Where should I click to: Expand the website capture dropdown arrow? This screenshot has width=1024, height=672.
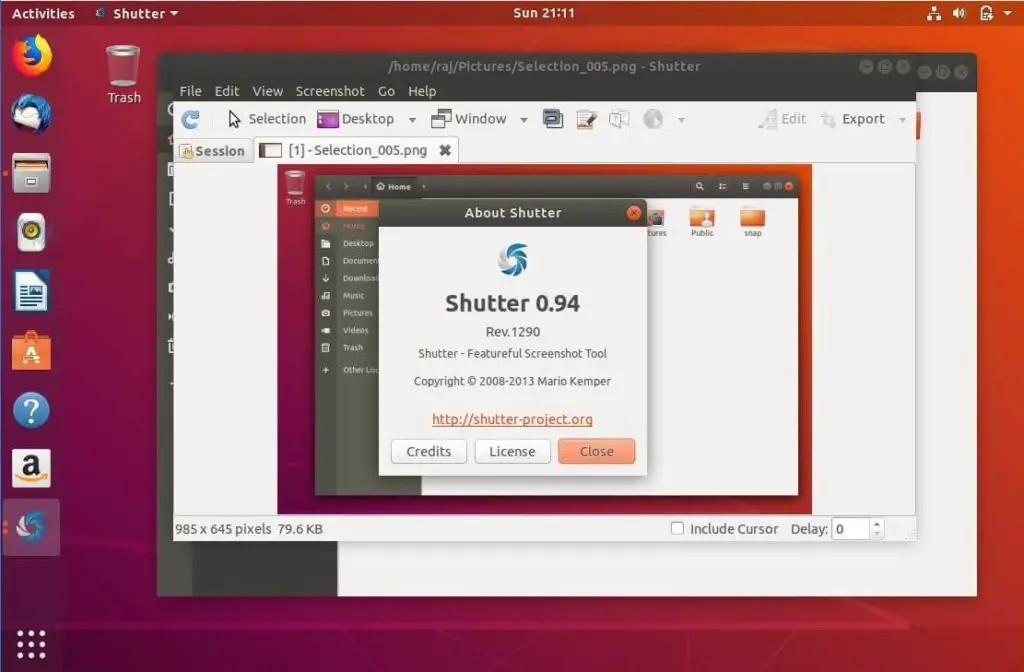pos(681,120)
